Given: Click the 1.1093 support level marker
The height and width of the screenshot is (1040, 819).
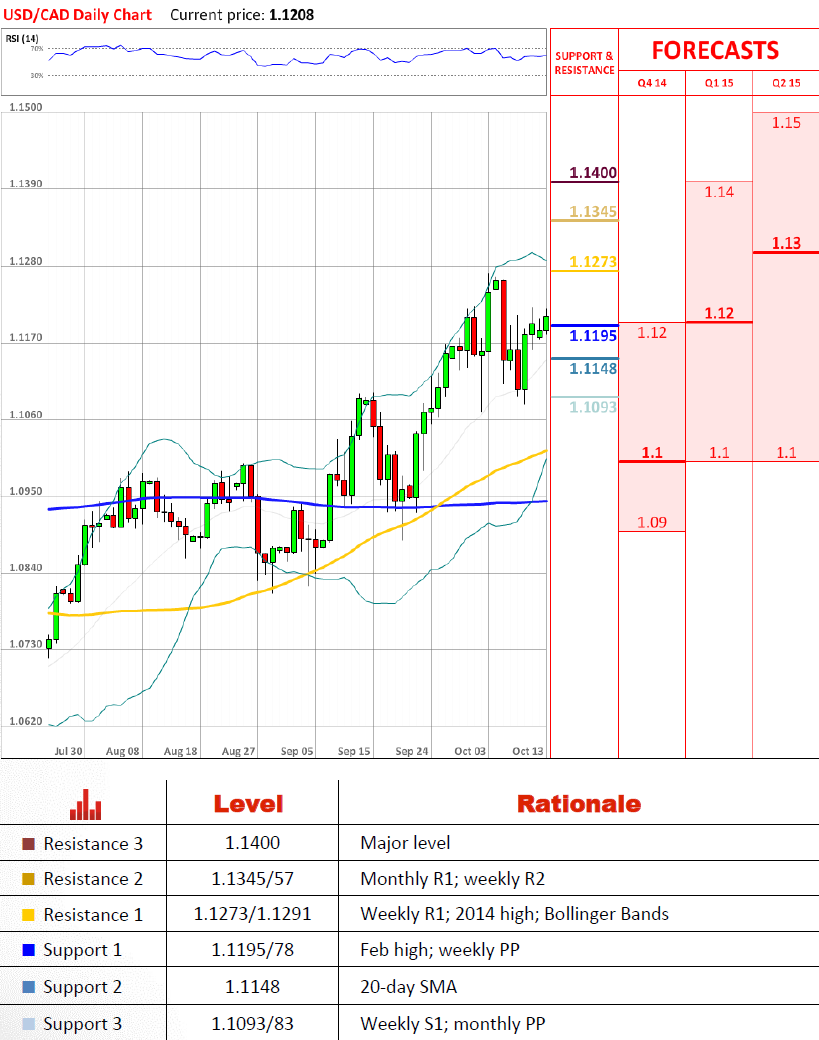Looking at the screenshot, I should tap(593, 407).
